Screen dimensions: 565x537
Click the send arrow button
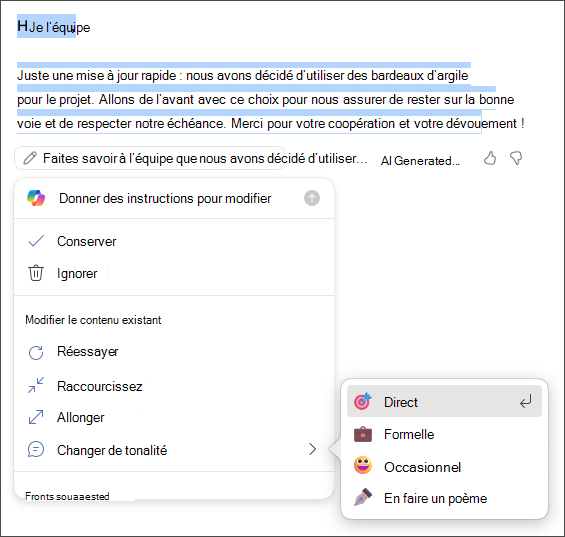pos(312,198)
